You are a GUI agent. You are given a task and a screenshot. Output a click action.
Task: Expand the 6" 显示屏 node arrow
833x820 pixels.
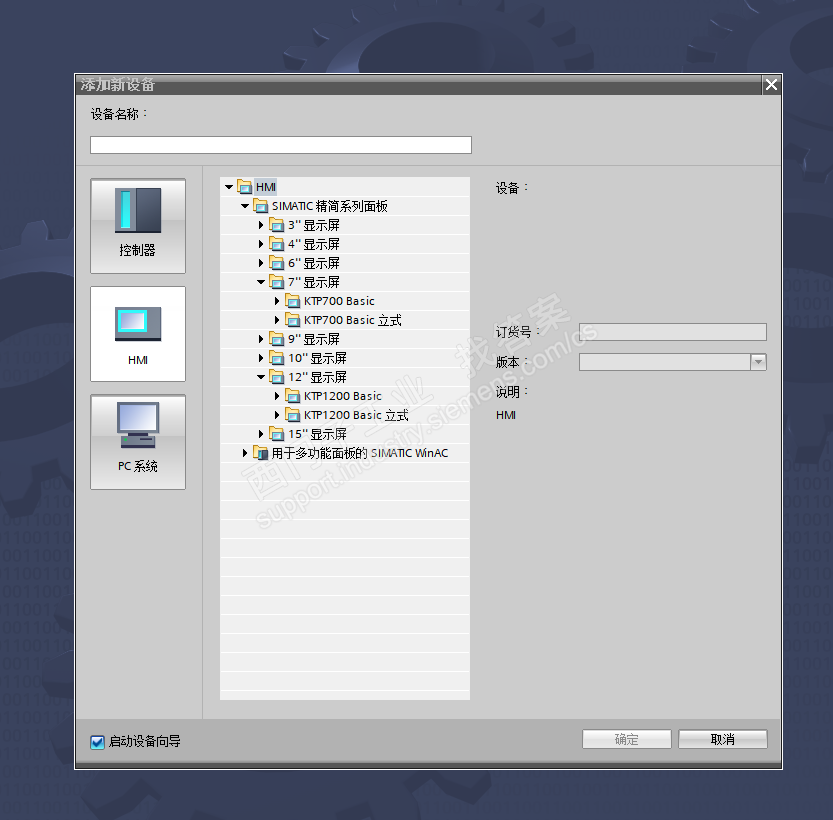click(261, 263)
